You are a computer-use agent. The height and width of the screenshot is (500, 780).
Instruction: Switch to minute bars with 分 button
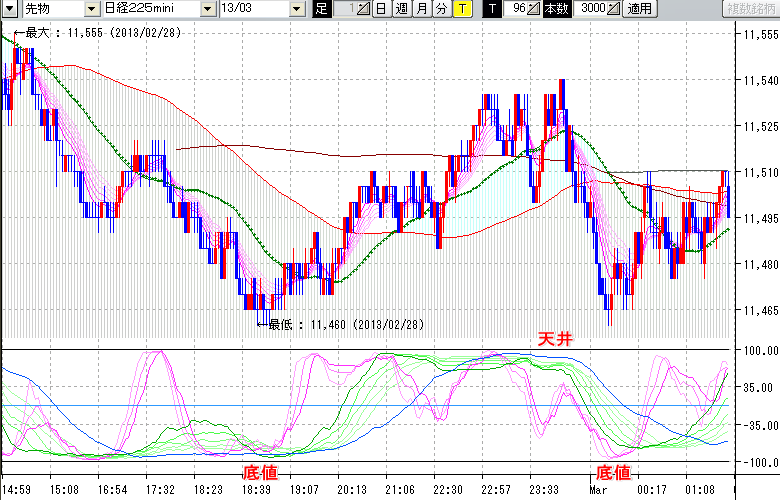(441, 9)
